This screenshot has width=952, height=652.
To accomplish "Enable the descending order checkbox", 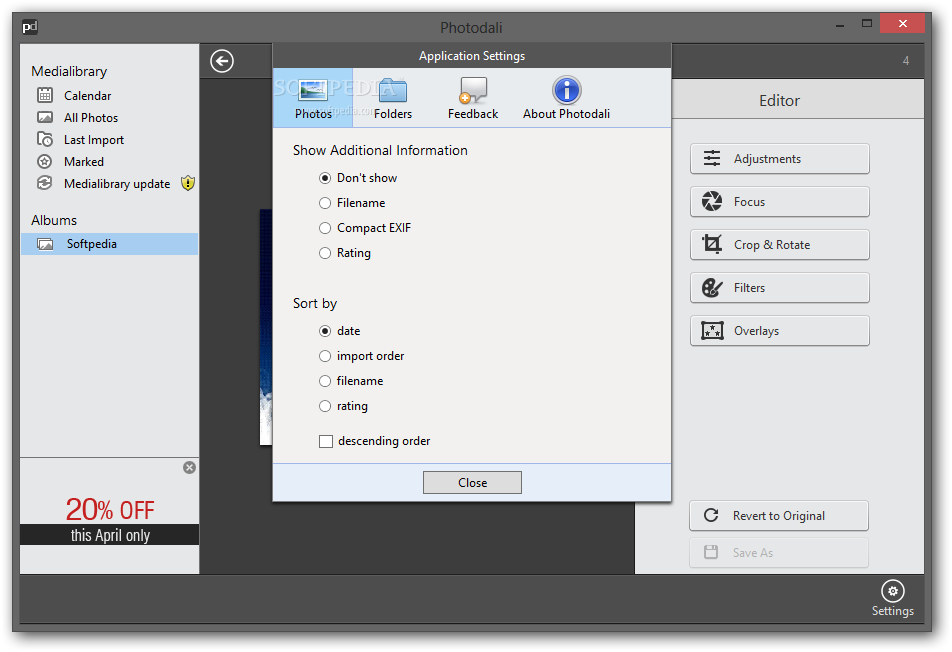I will tap(326, 441).
